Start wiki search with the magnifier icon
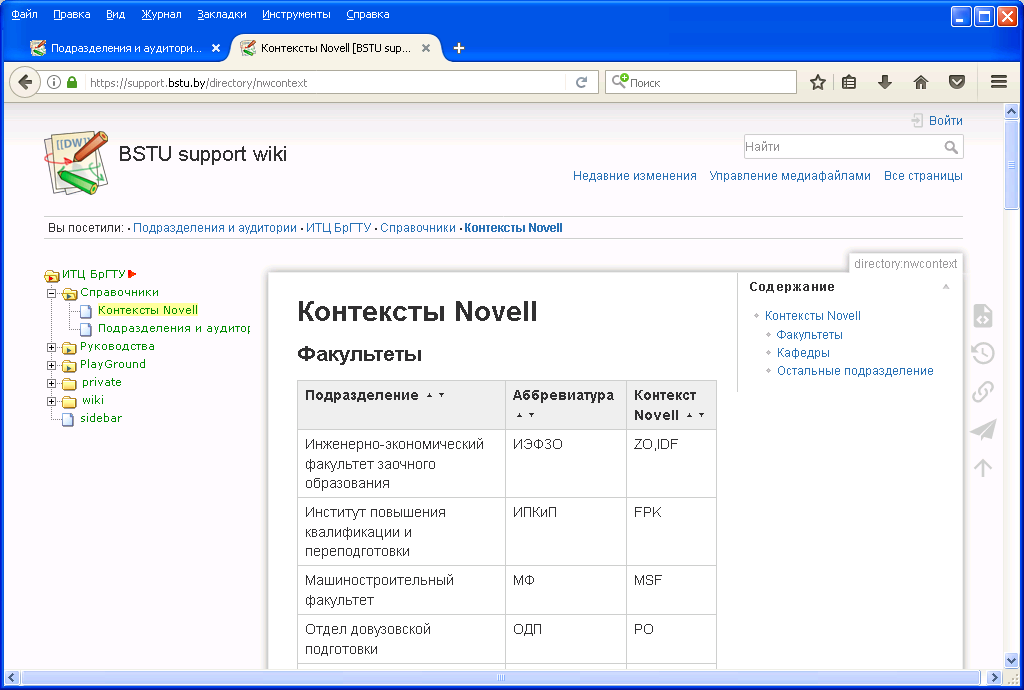1024x690 pixels. point(952,146)
